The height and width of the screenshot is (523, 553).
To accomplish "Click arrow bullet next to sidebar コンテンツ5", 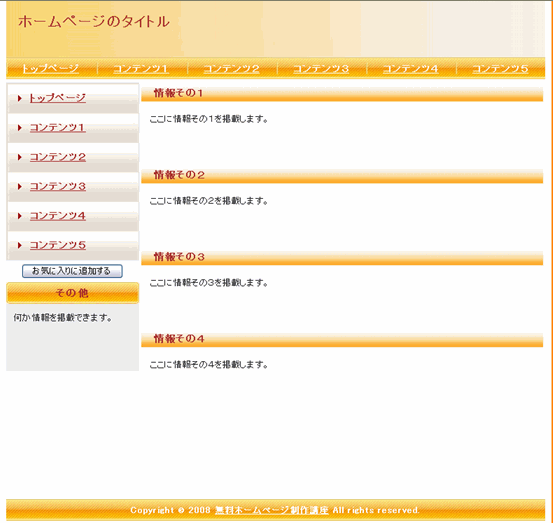I will 20,245.
